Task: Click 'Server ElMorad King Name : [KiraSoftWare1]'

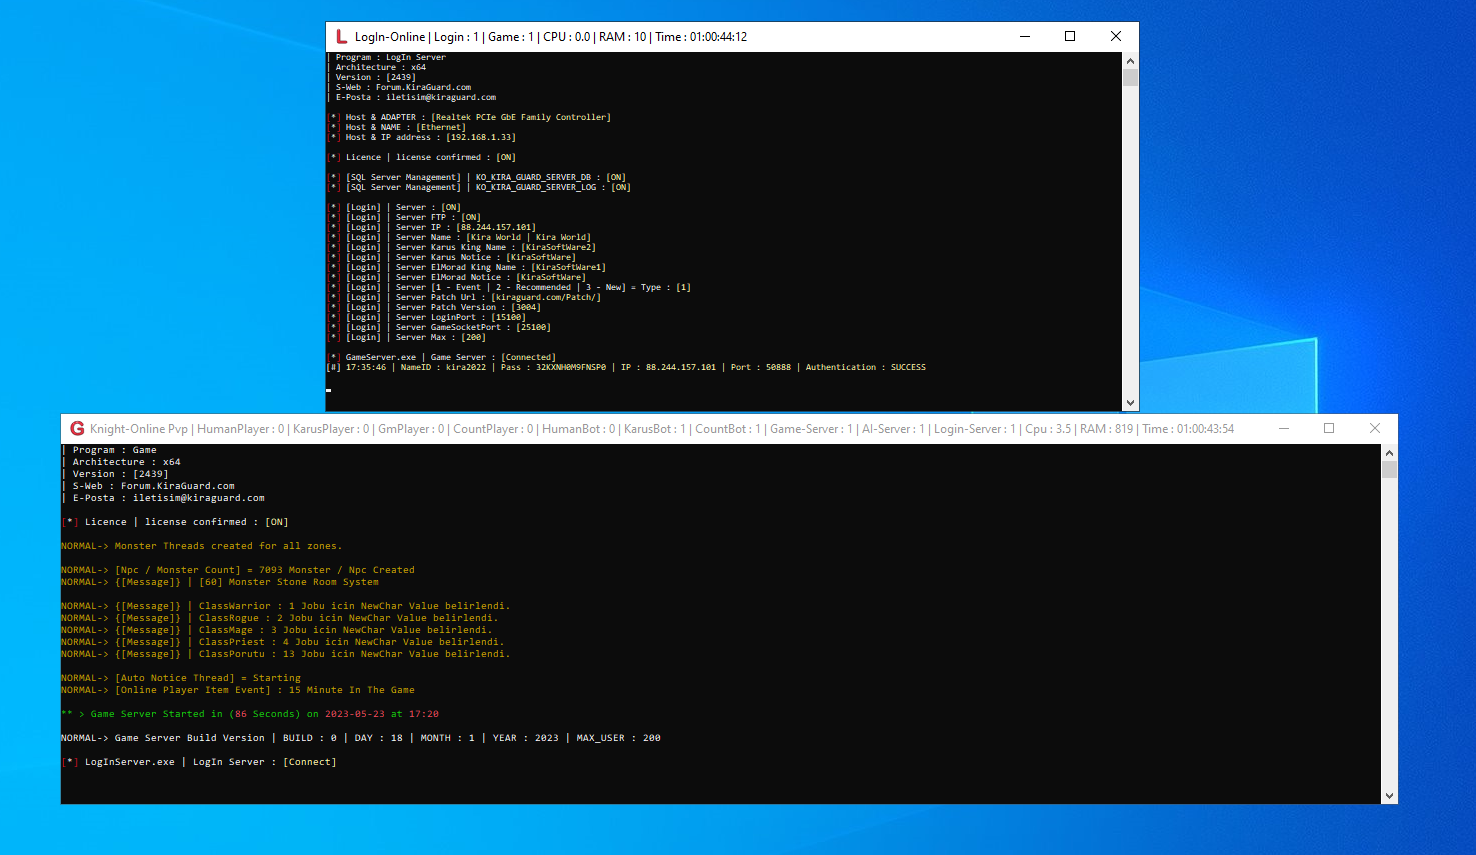Action: click(500, 268)
